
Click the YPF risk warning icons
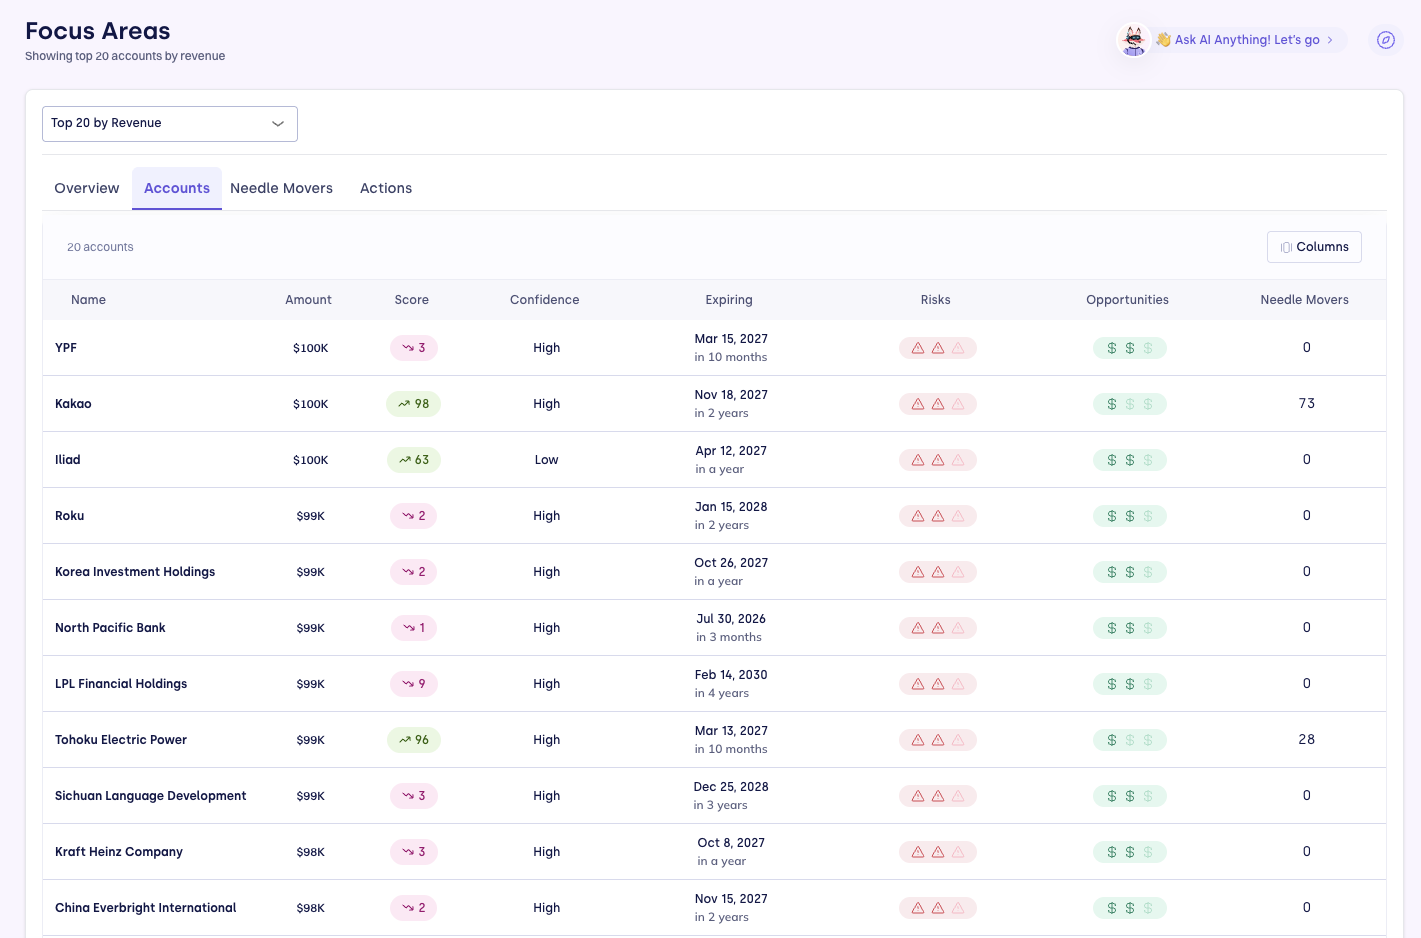938,348
